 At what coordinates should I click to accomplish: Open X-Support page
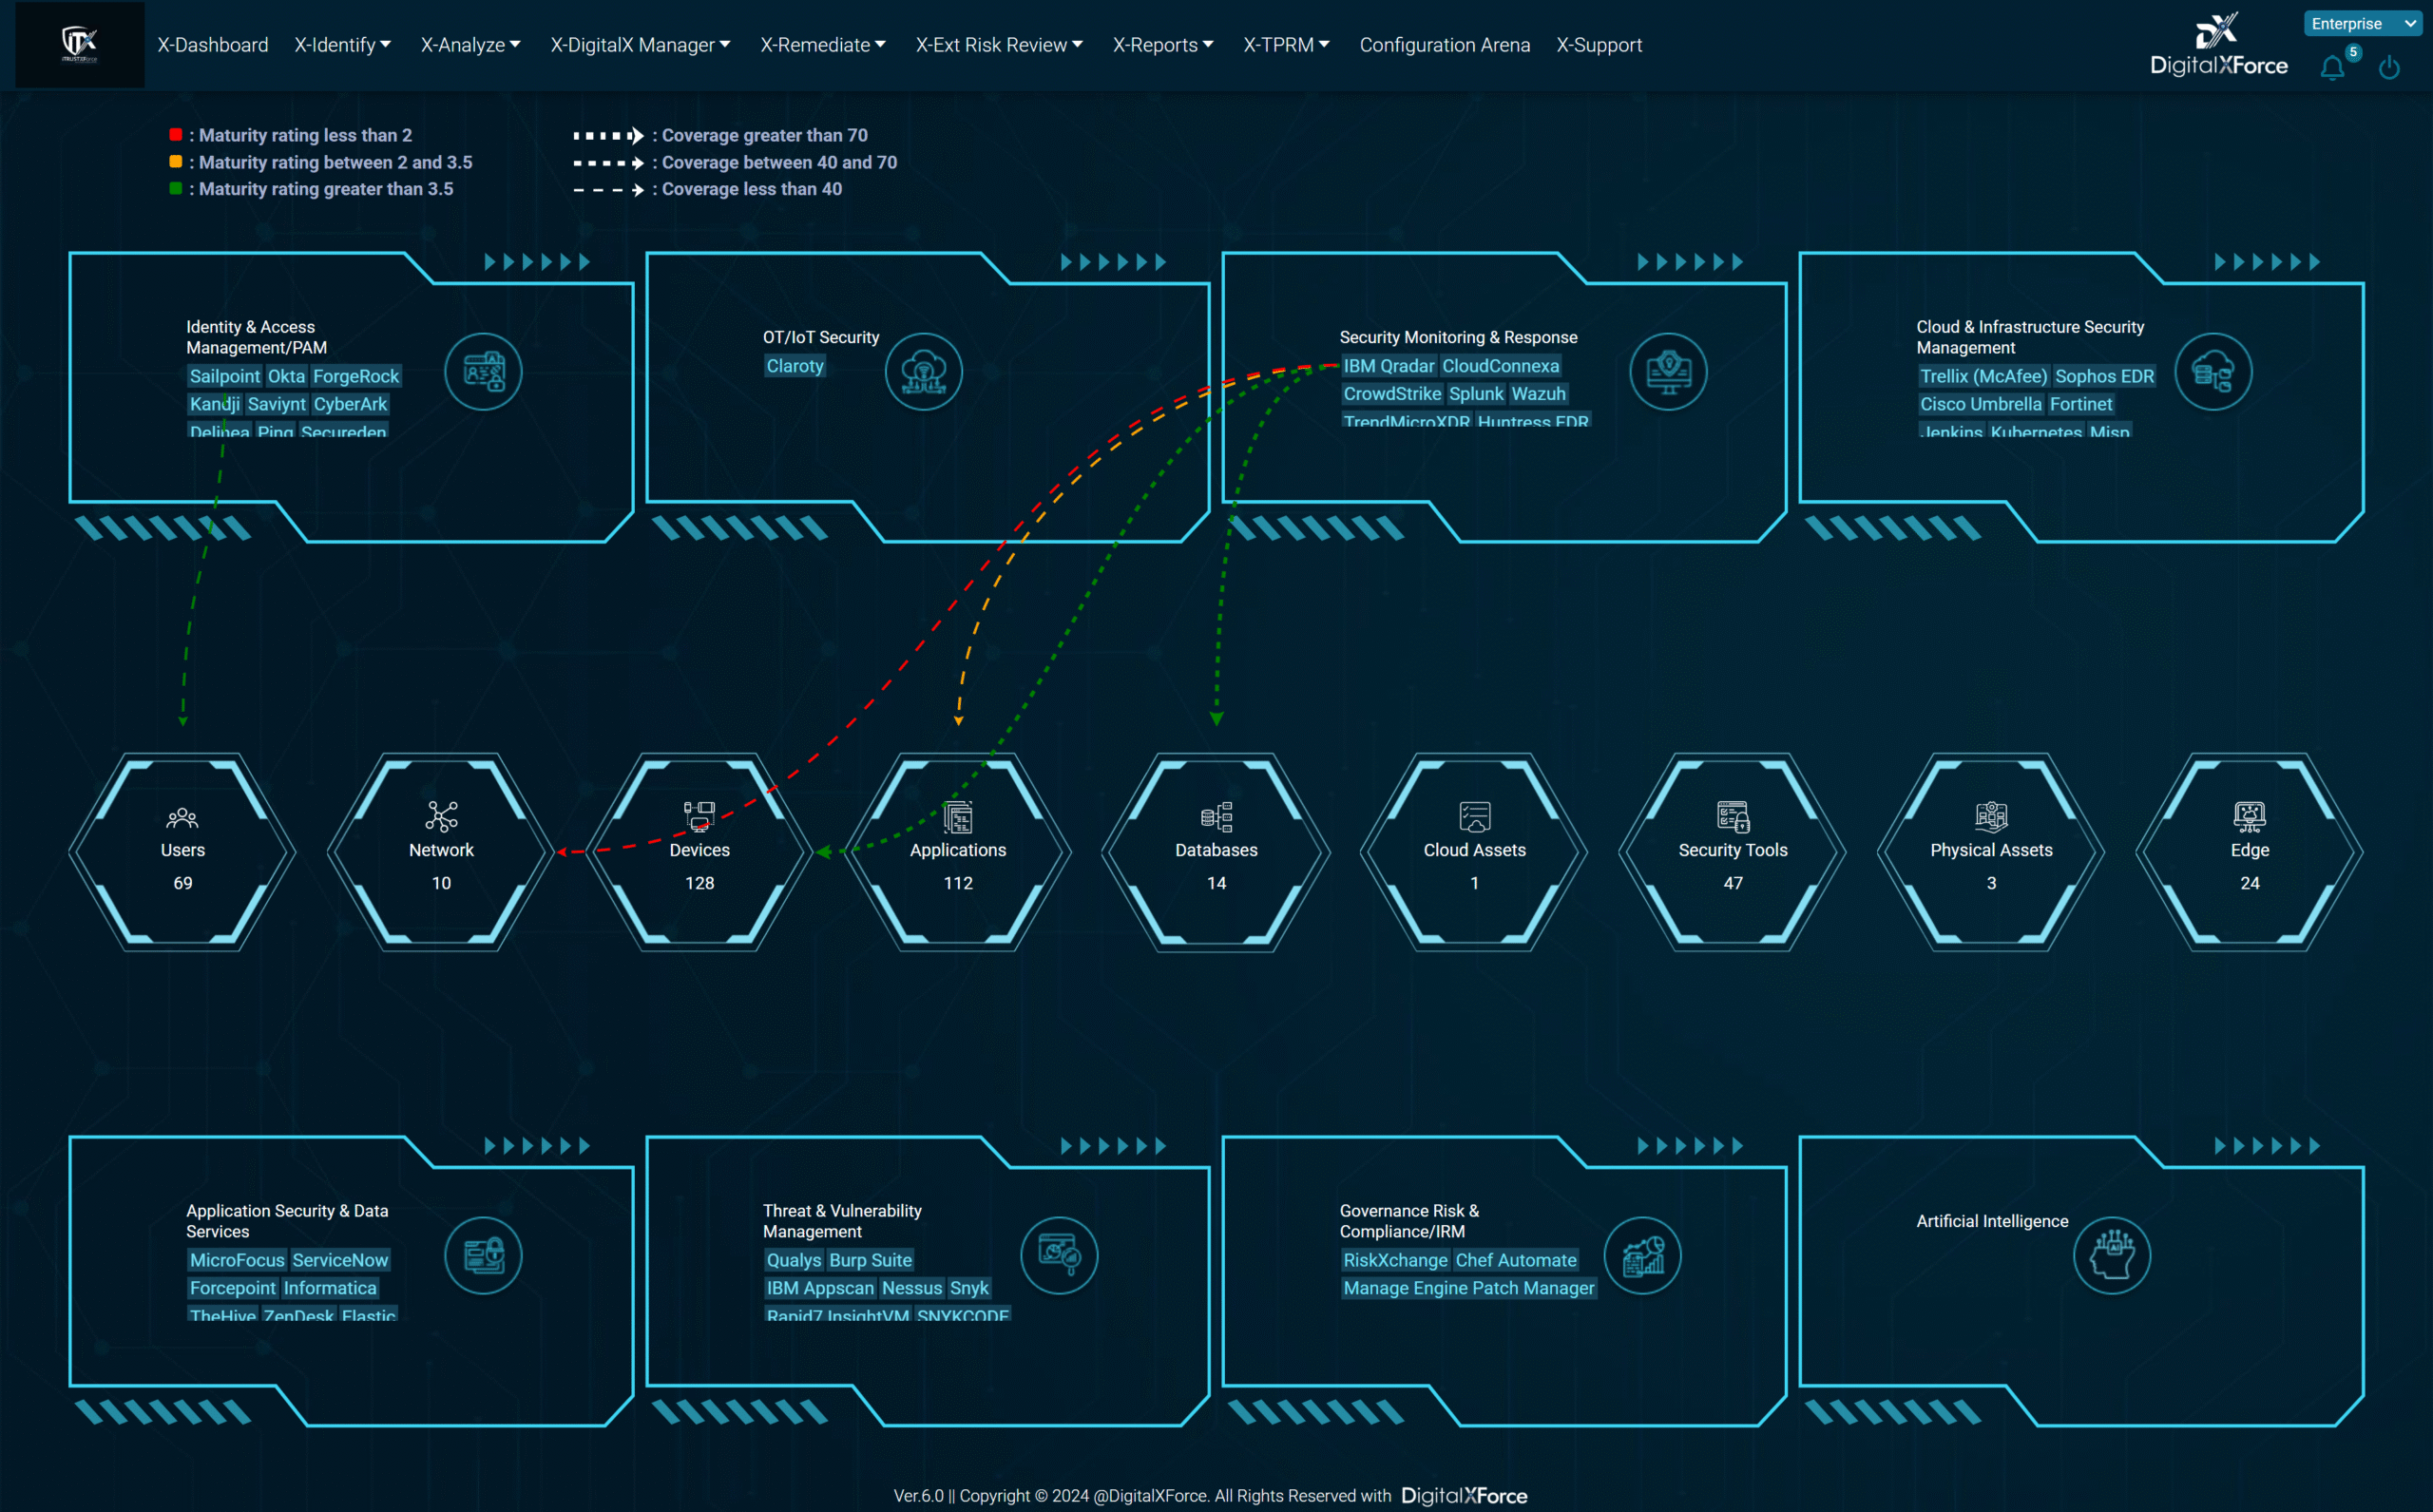[1599, 45]
